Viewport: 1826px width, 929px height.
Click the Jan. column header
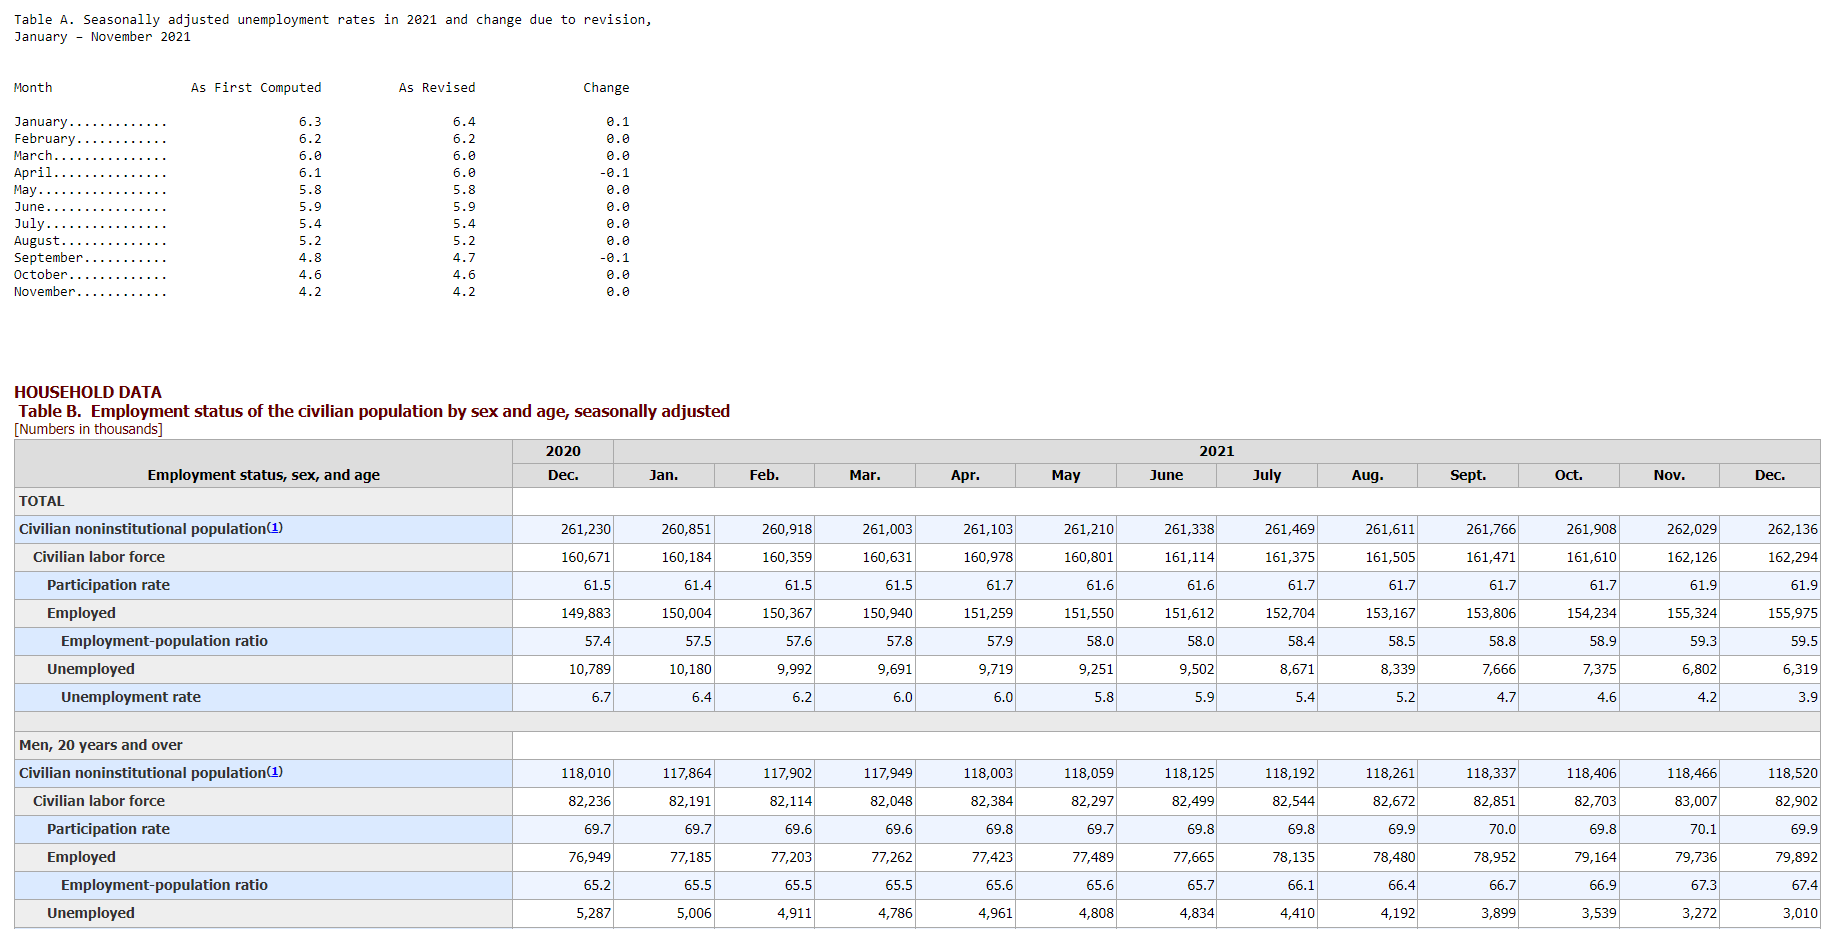click(663, 475)
